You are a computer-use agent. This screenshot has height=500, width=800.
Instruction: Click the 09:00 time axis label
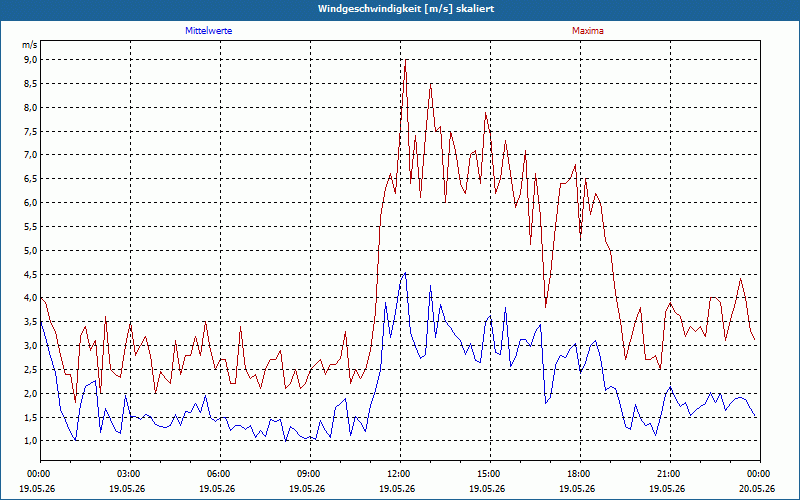[x=310, y=474]
